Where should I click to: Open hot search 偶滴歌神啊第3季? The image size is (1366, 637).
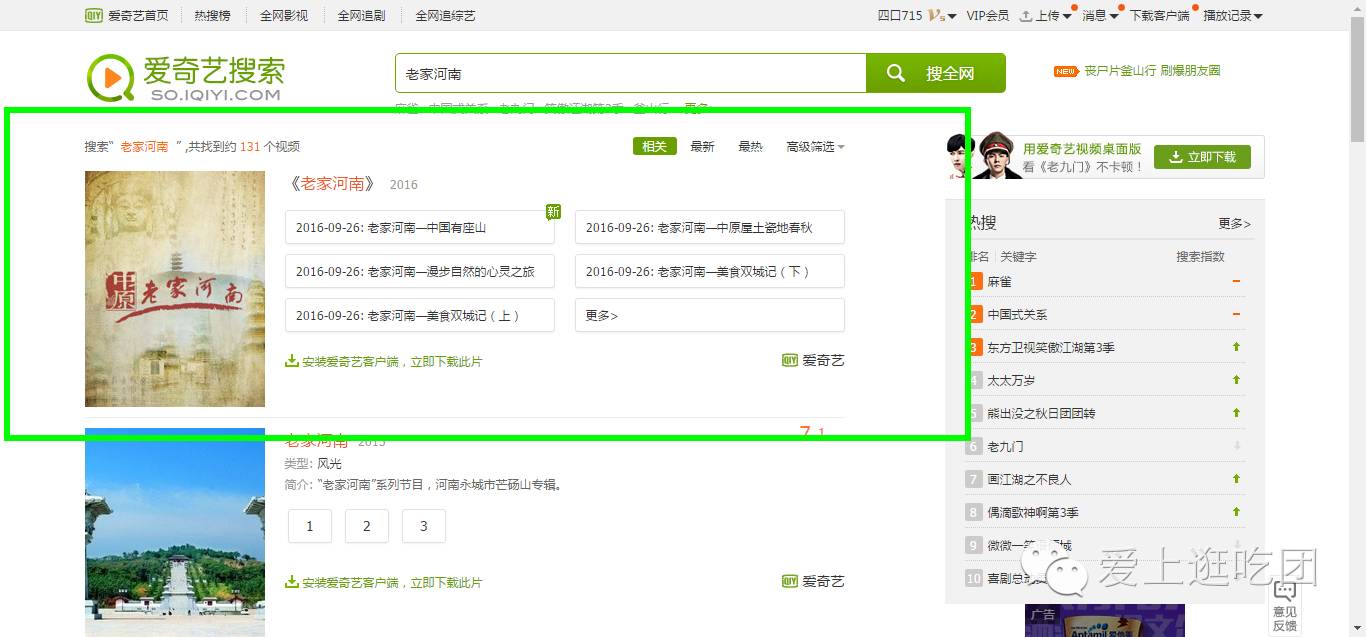click(1033, 512)
